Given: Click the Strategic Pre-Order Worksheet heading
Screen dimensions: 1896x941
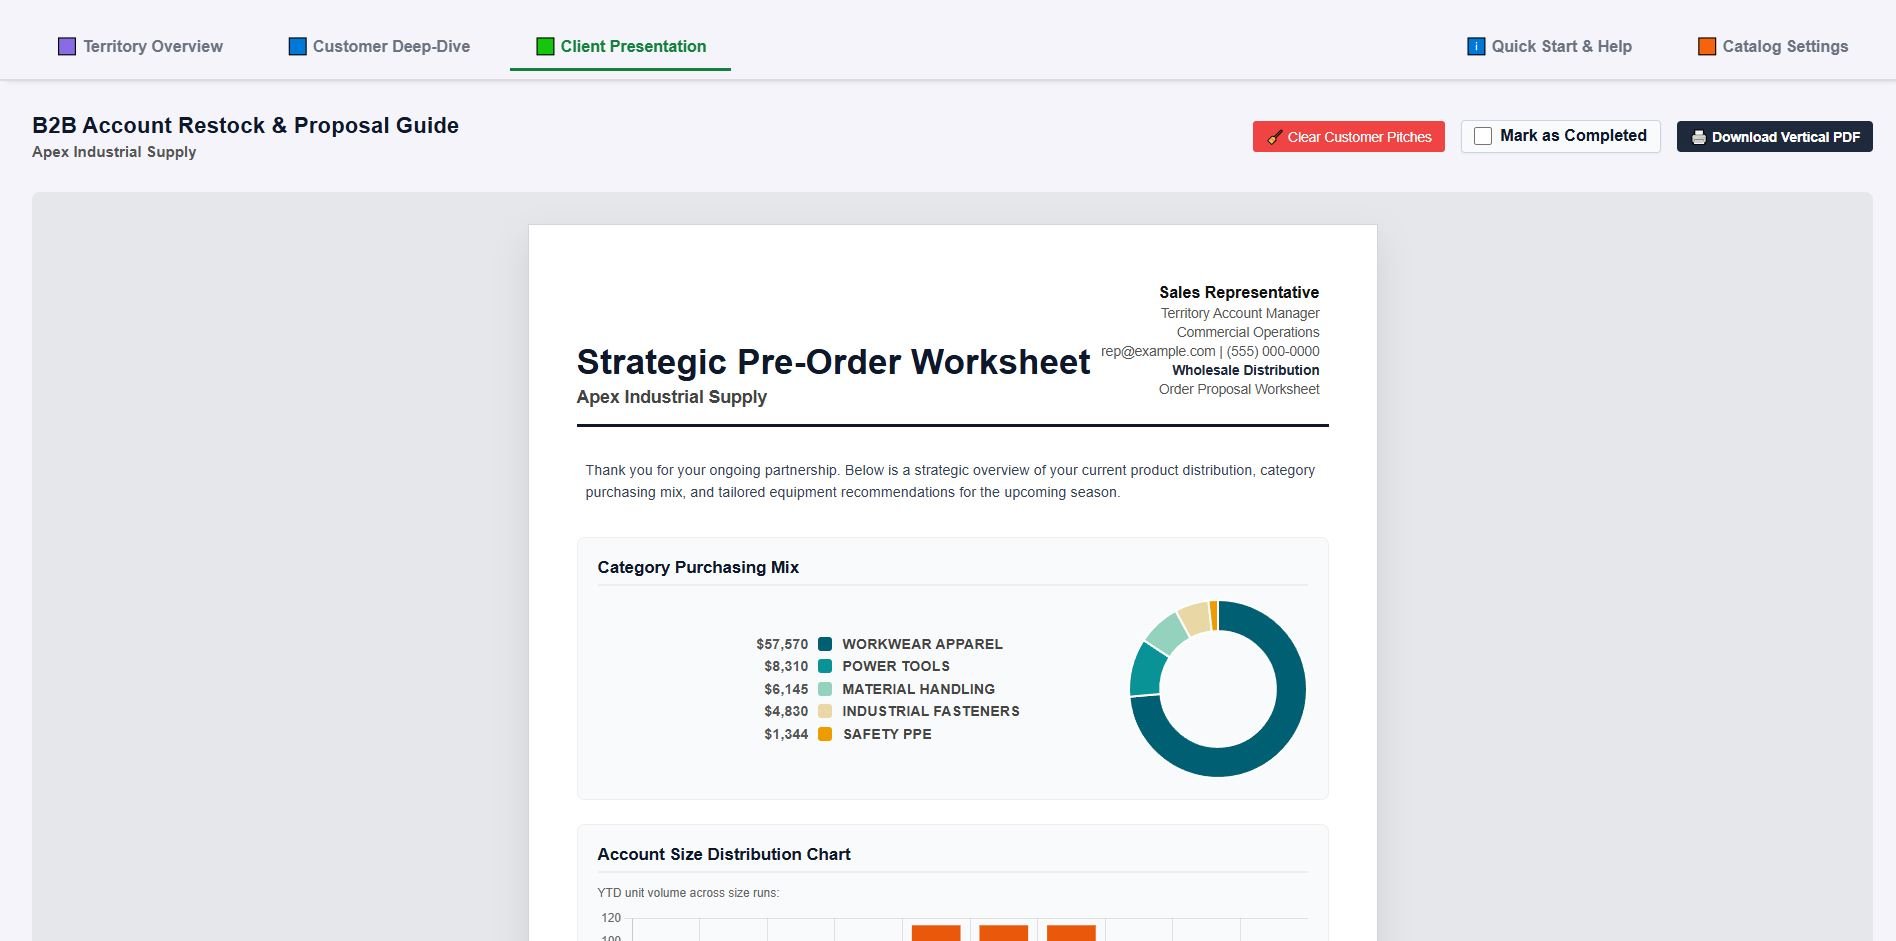Looking at the screenshot, I should point(833,362).
